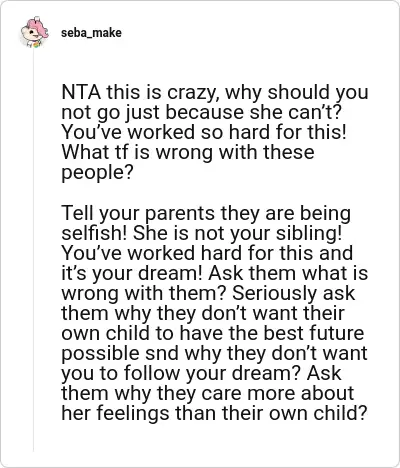Click the line 'selfish! She is not your sibling!'
Image resolution: width=400 pixels, height=468 pixels.
point(202,233)
